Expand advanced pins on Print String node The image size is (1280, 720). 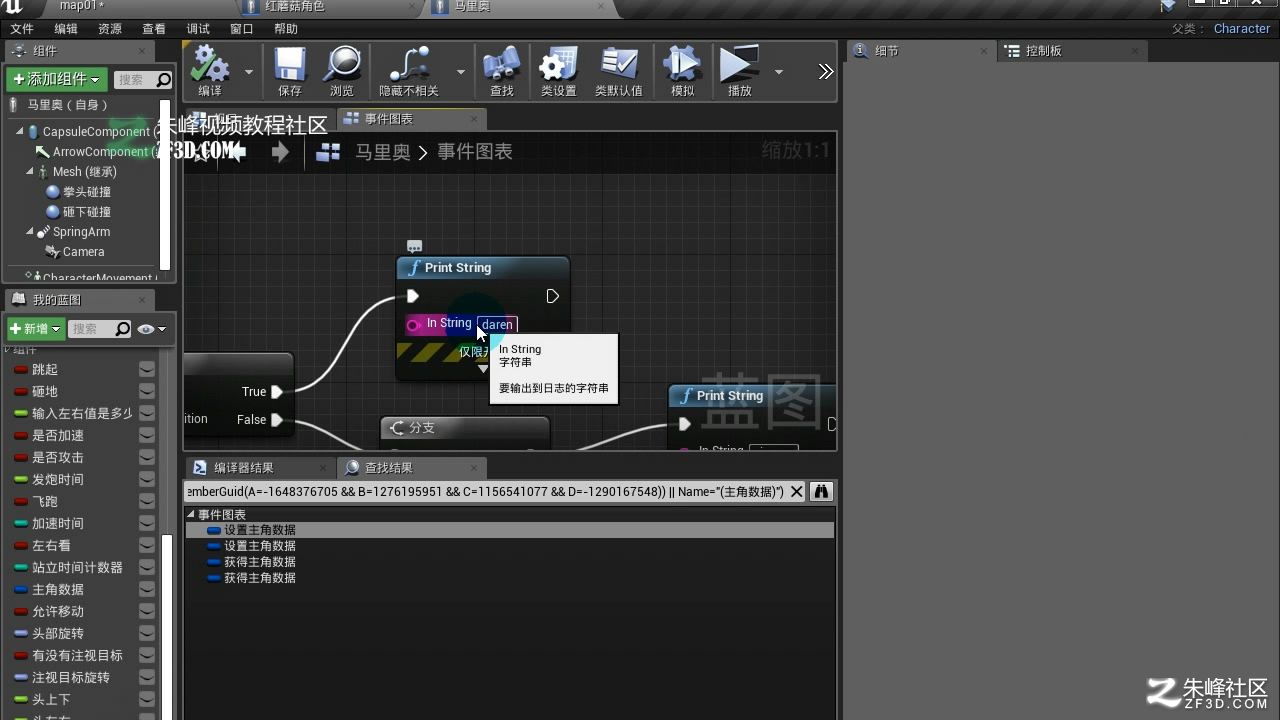coord(483,369)
